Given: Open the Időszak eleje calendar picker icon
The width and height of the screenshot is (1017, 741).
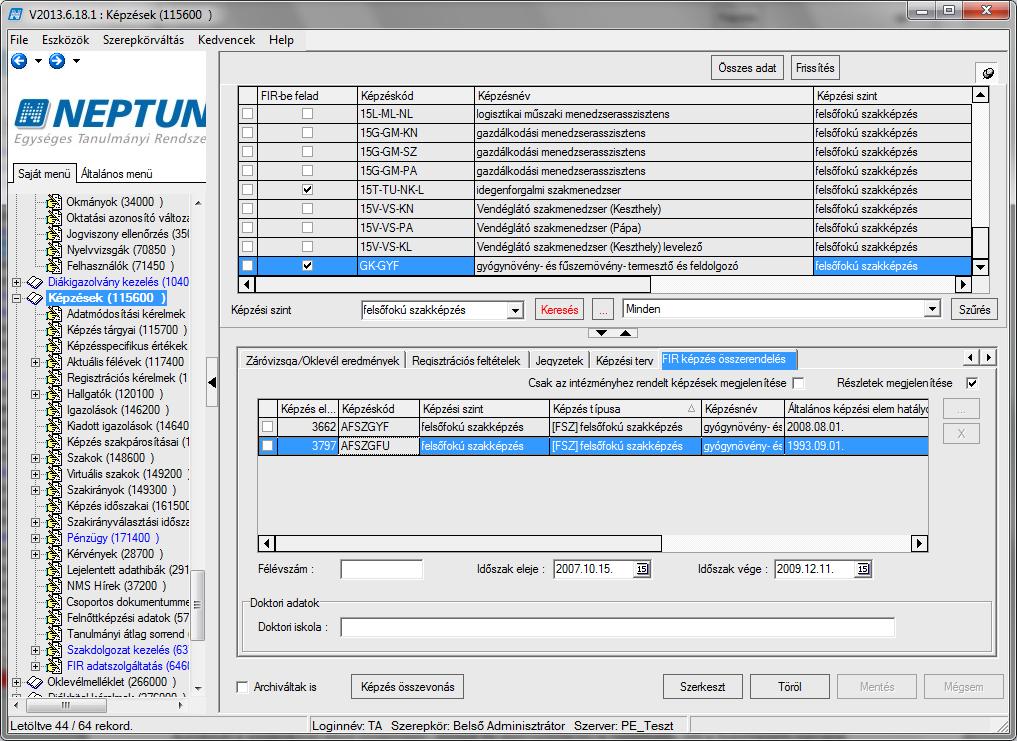Looking at the screenshot, I should point(641,569).
